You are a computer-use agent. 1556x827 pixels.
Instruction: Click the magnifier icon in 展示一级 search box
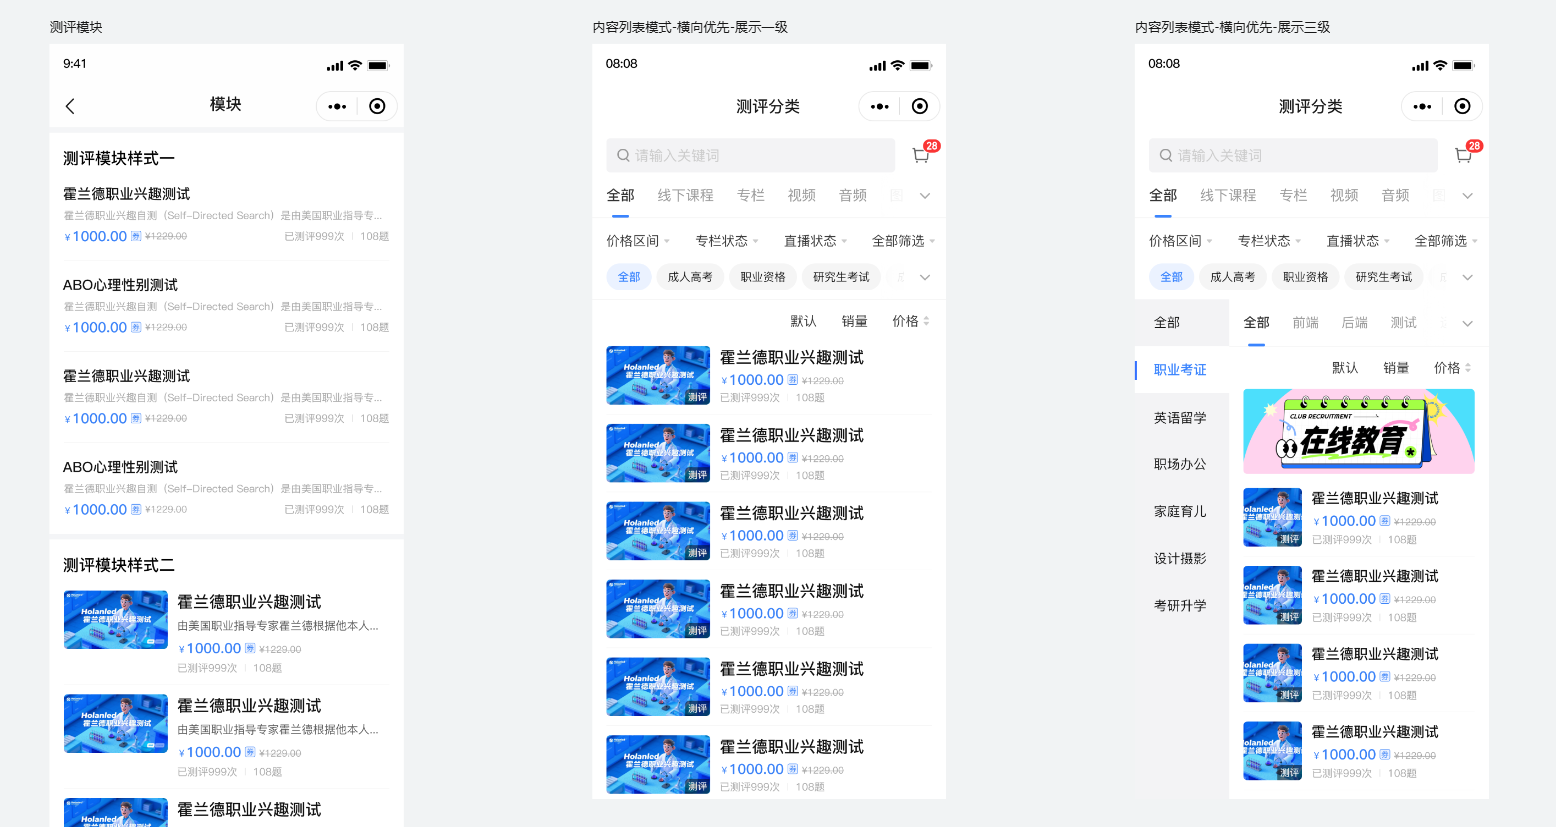tap(623, 156)
